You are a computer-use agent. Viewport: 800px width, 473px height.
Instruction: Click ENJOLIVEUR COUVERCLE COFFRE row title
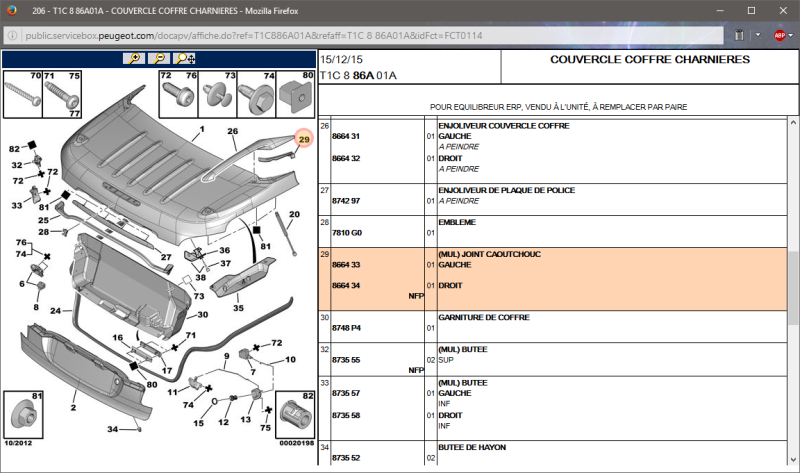point(504,126)
